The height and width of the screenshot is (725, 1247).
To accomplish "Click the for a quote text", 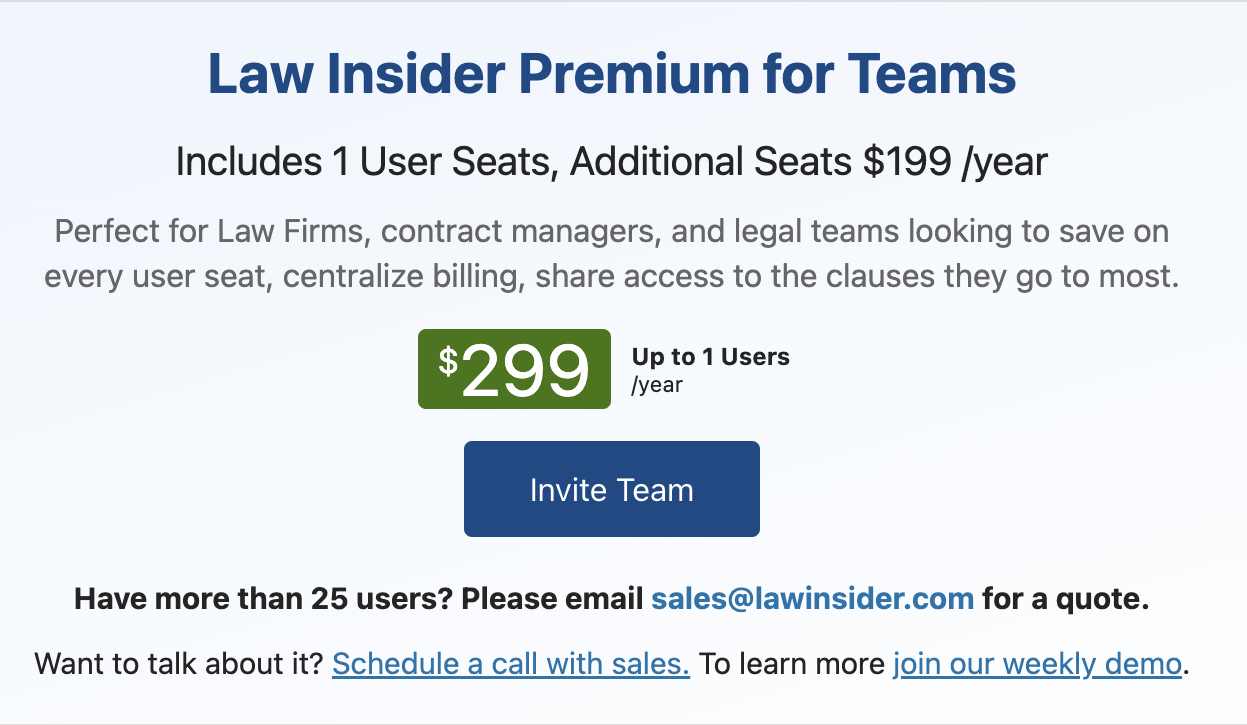I will [1065, 600].
